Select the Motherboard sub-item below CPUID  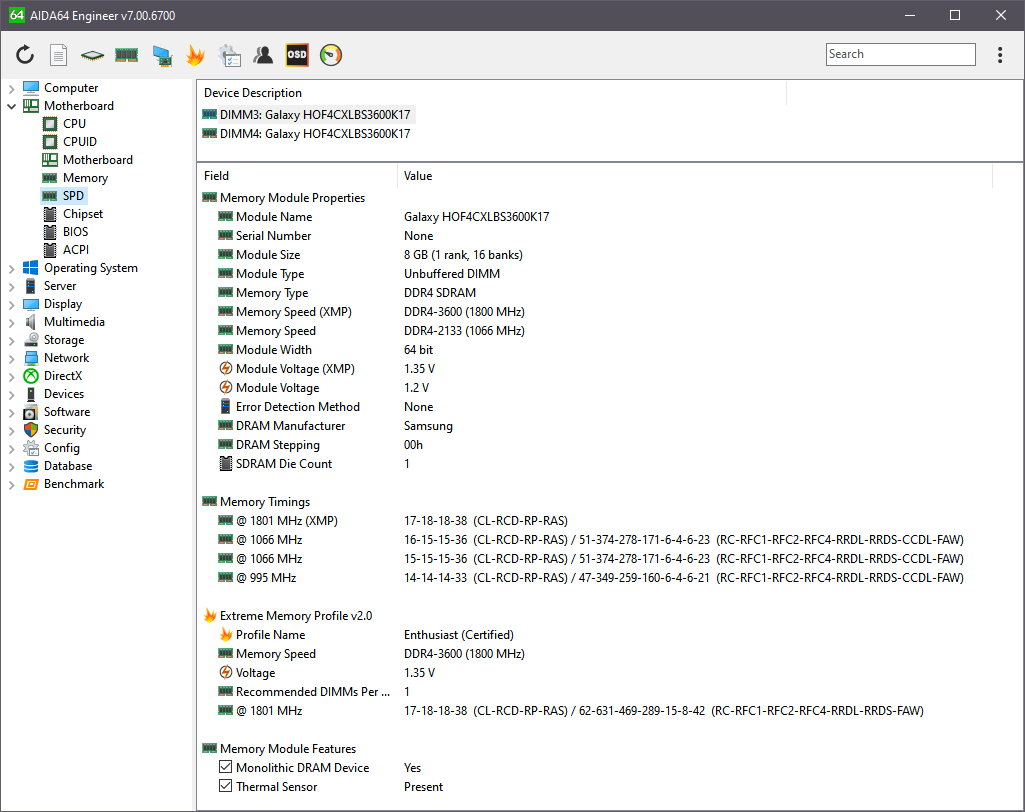click(97, 160)
